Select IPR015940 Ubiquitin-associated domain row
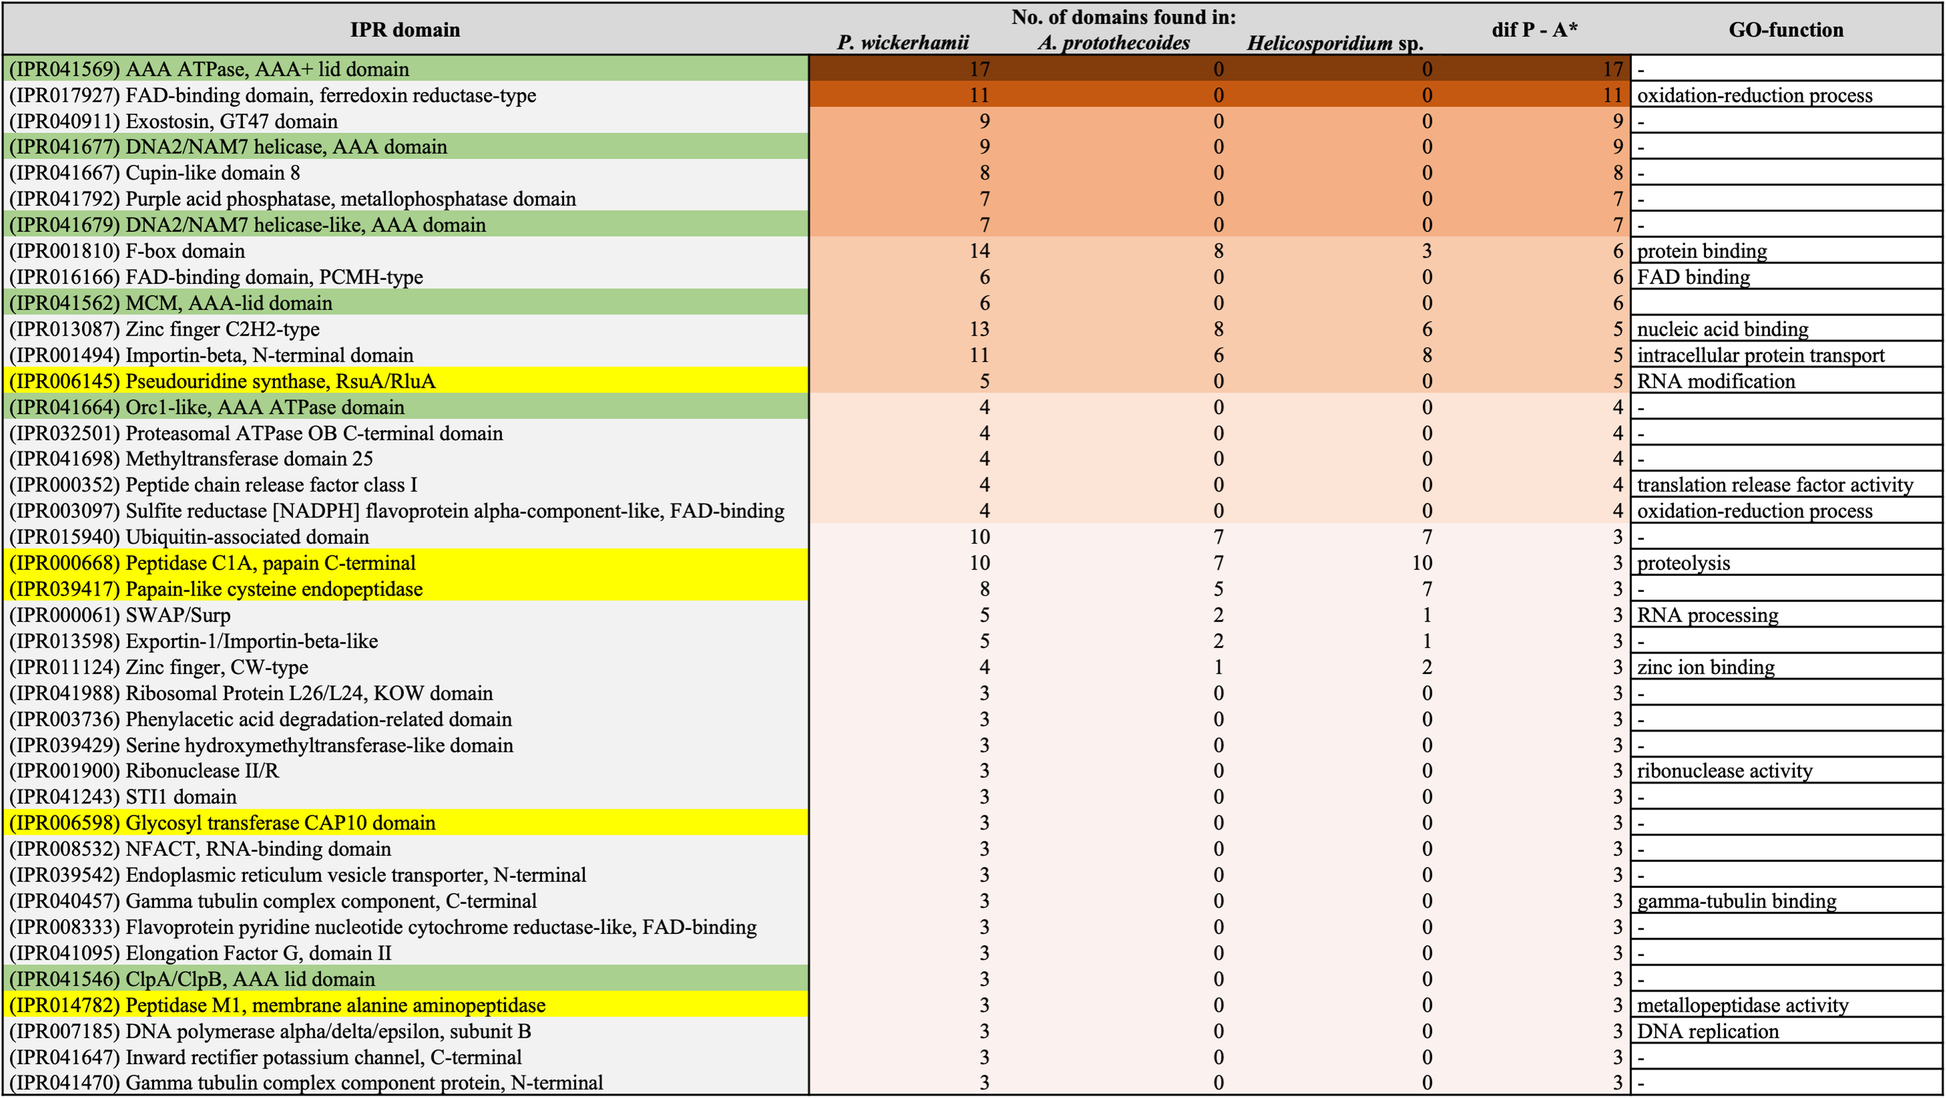This screenshot has width=1946, height=1098. click(406, 537)
